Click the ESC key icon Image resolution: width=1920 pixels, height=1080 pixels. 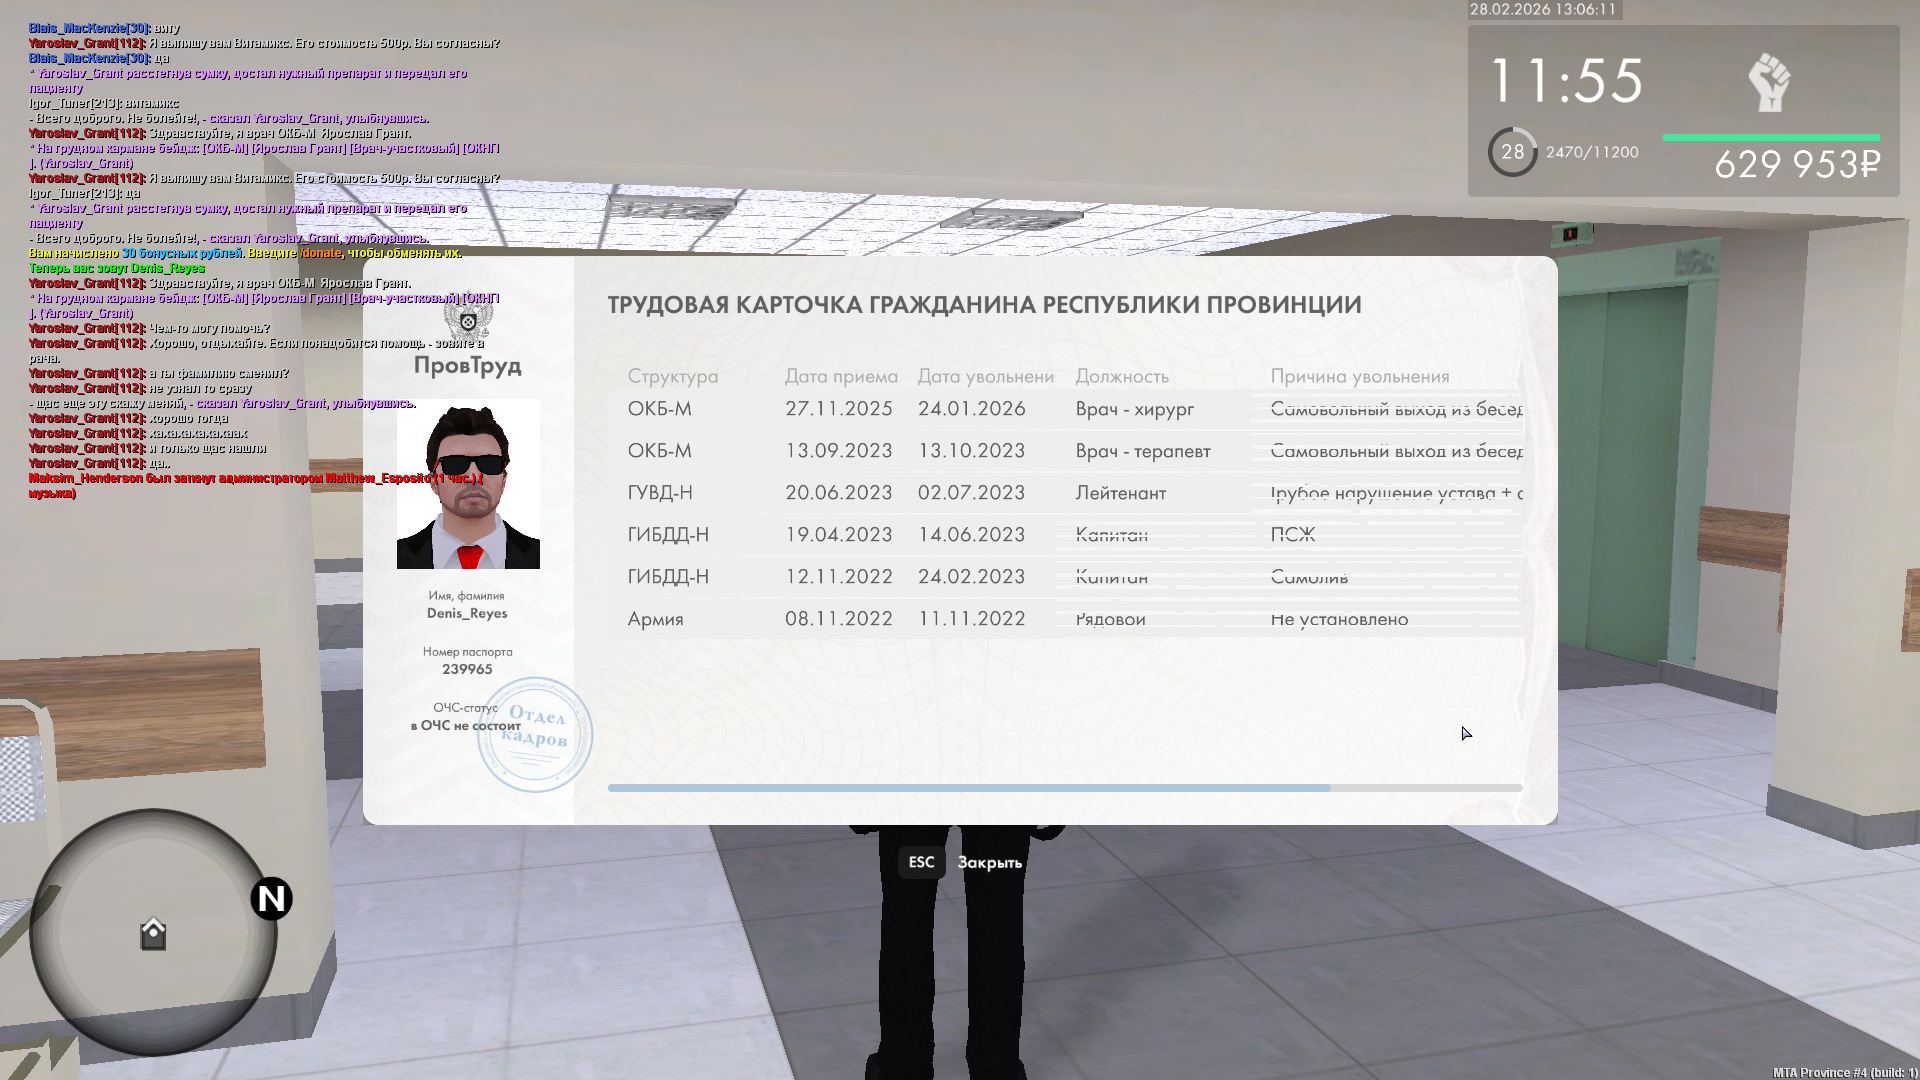921,862
